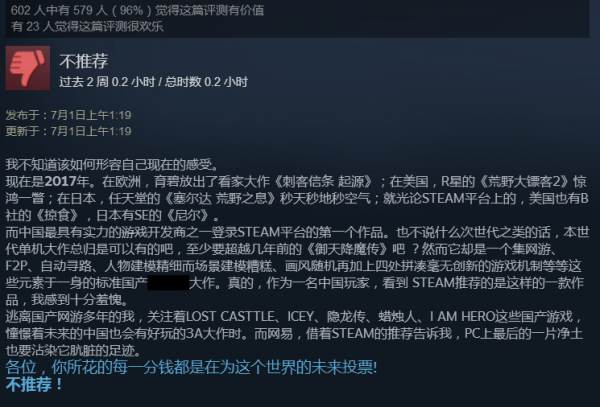600x407 pixels.
Task: Click the black censored block in review
Action: click(x=168, y=283)
